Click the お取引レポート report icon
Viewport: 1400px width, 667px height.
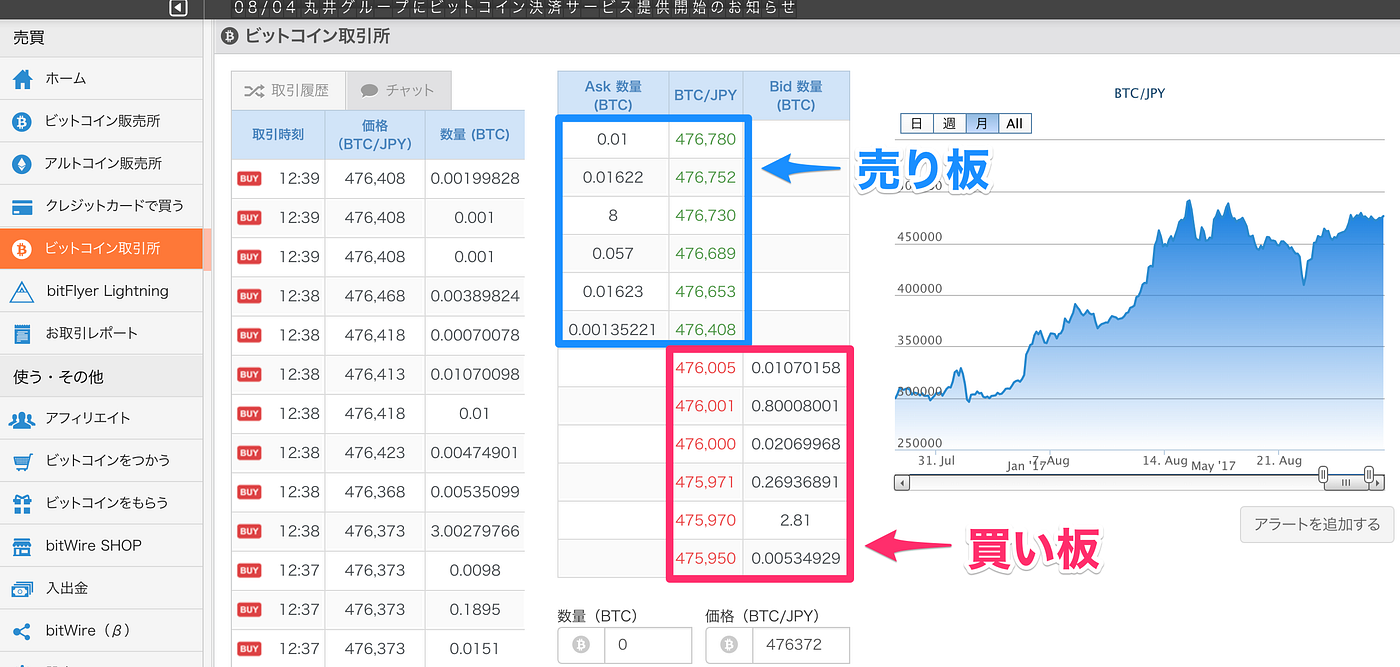point(22,334)
